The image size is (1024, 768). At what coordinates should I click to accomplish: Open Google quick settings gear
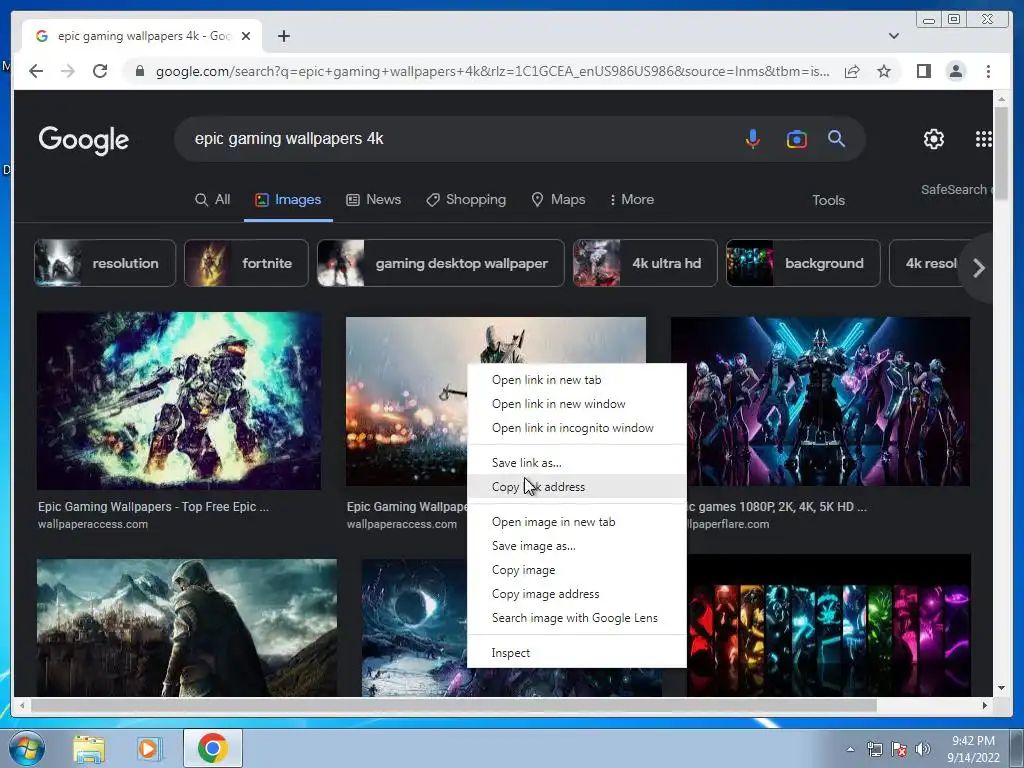934,138
